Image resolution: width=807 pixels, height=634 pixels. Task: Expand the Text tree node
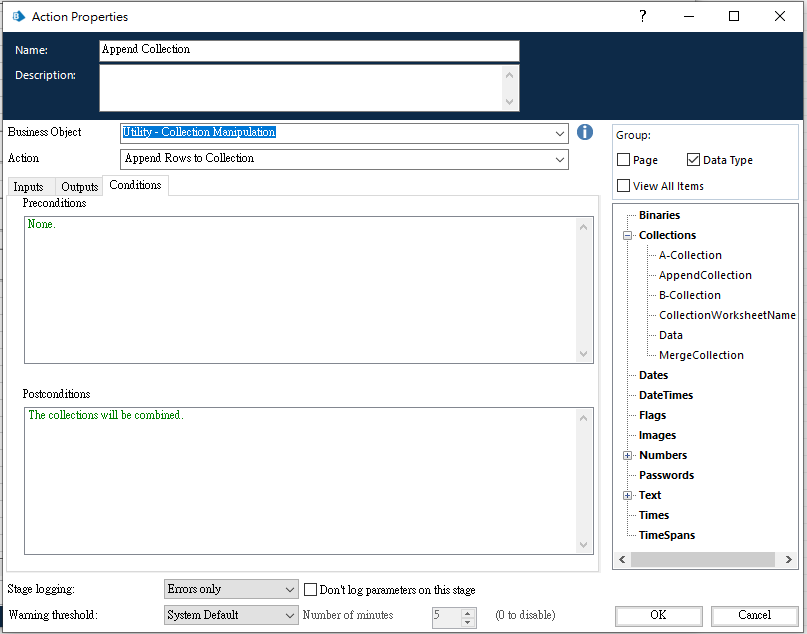(x=627, y=496)
